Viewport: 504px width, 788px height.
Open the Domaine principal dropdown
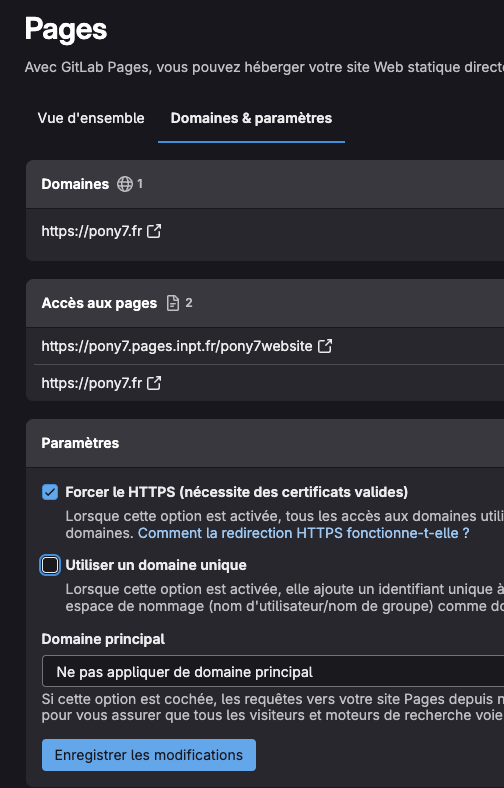[273, 671]
